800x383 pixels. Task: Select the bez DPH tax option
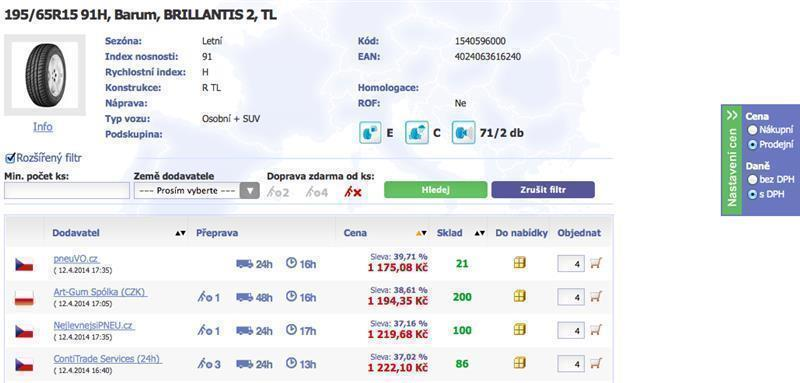click(752, 180)
